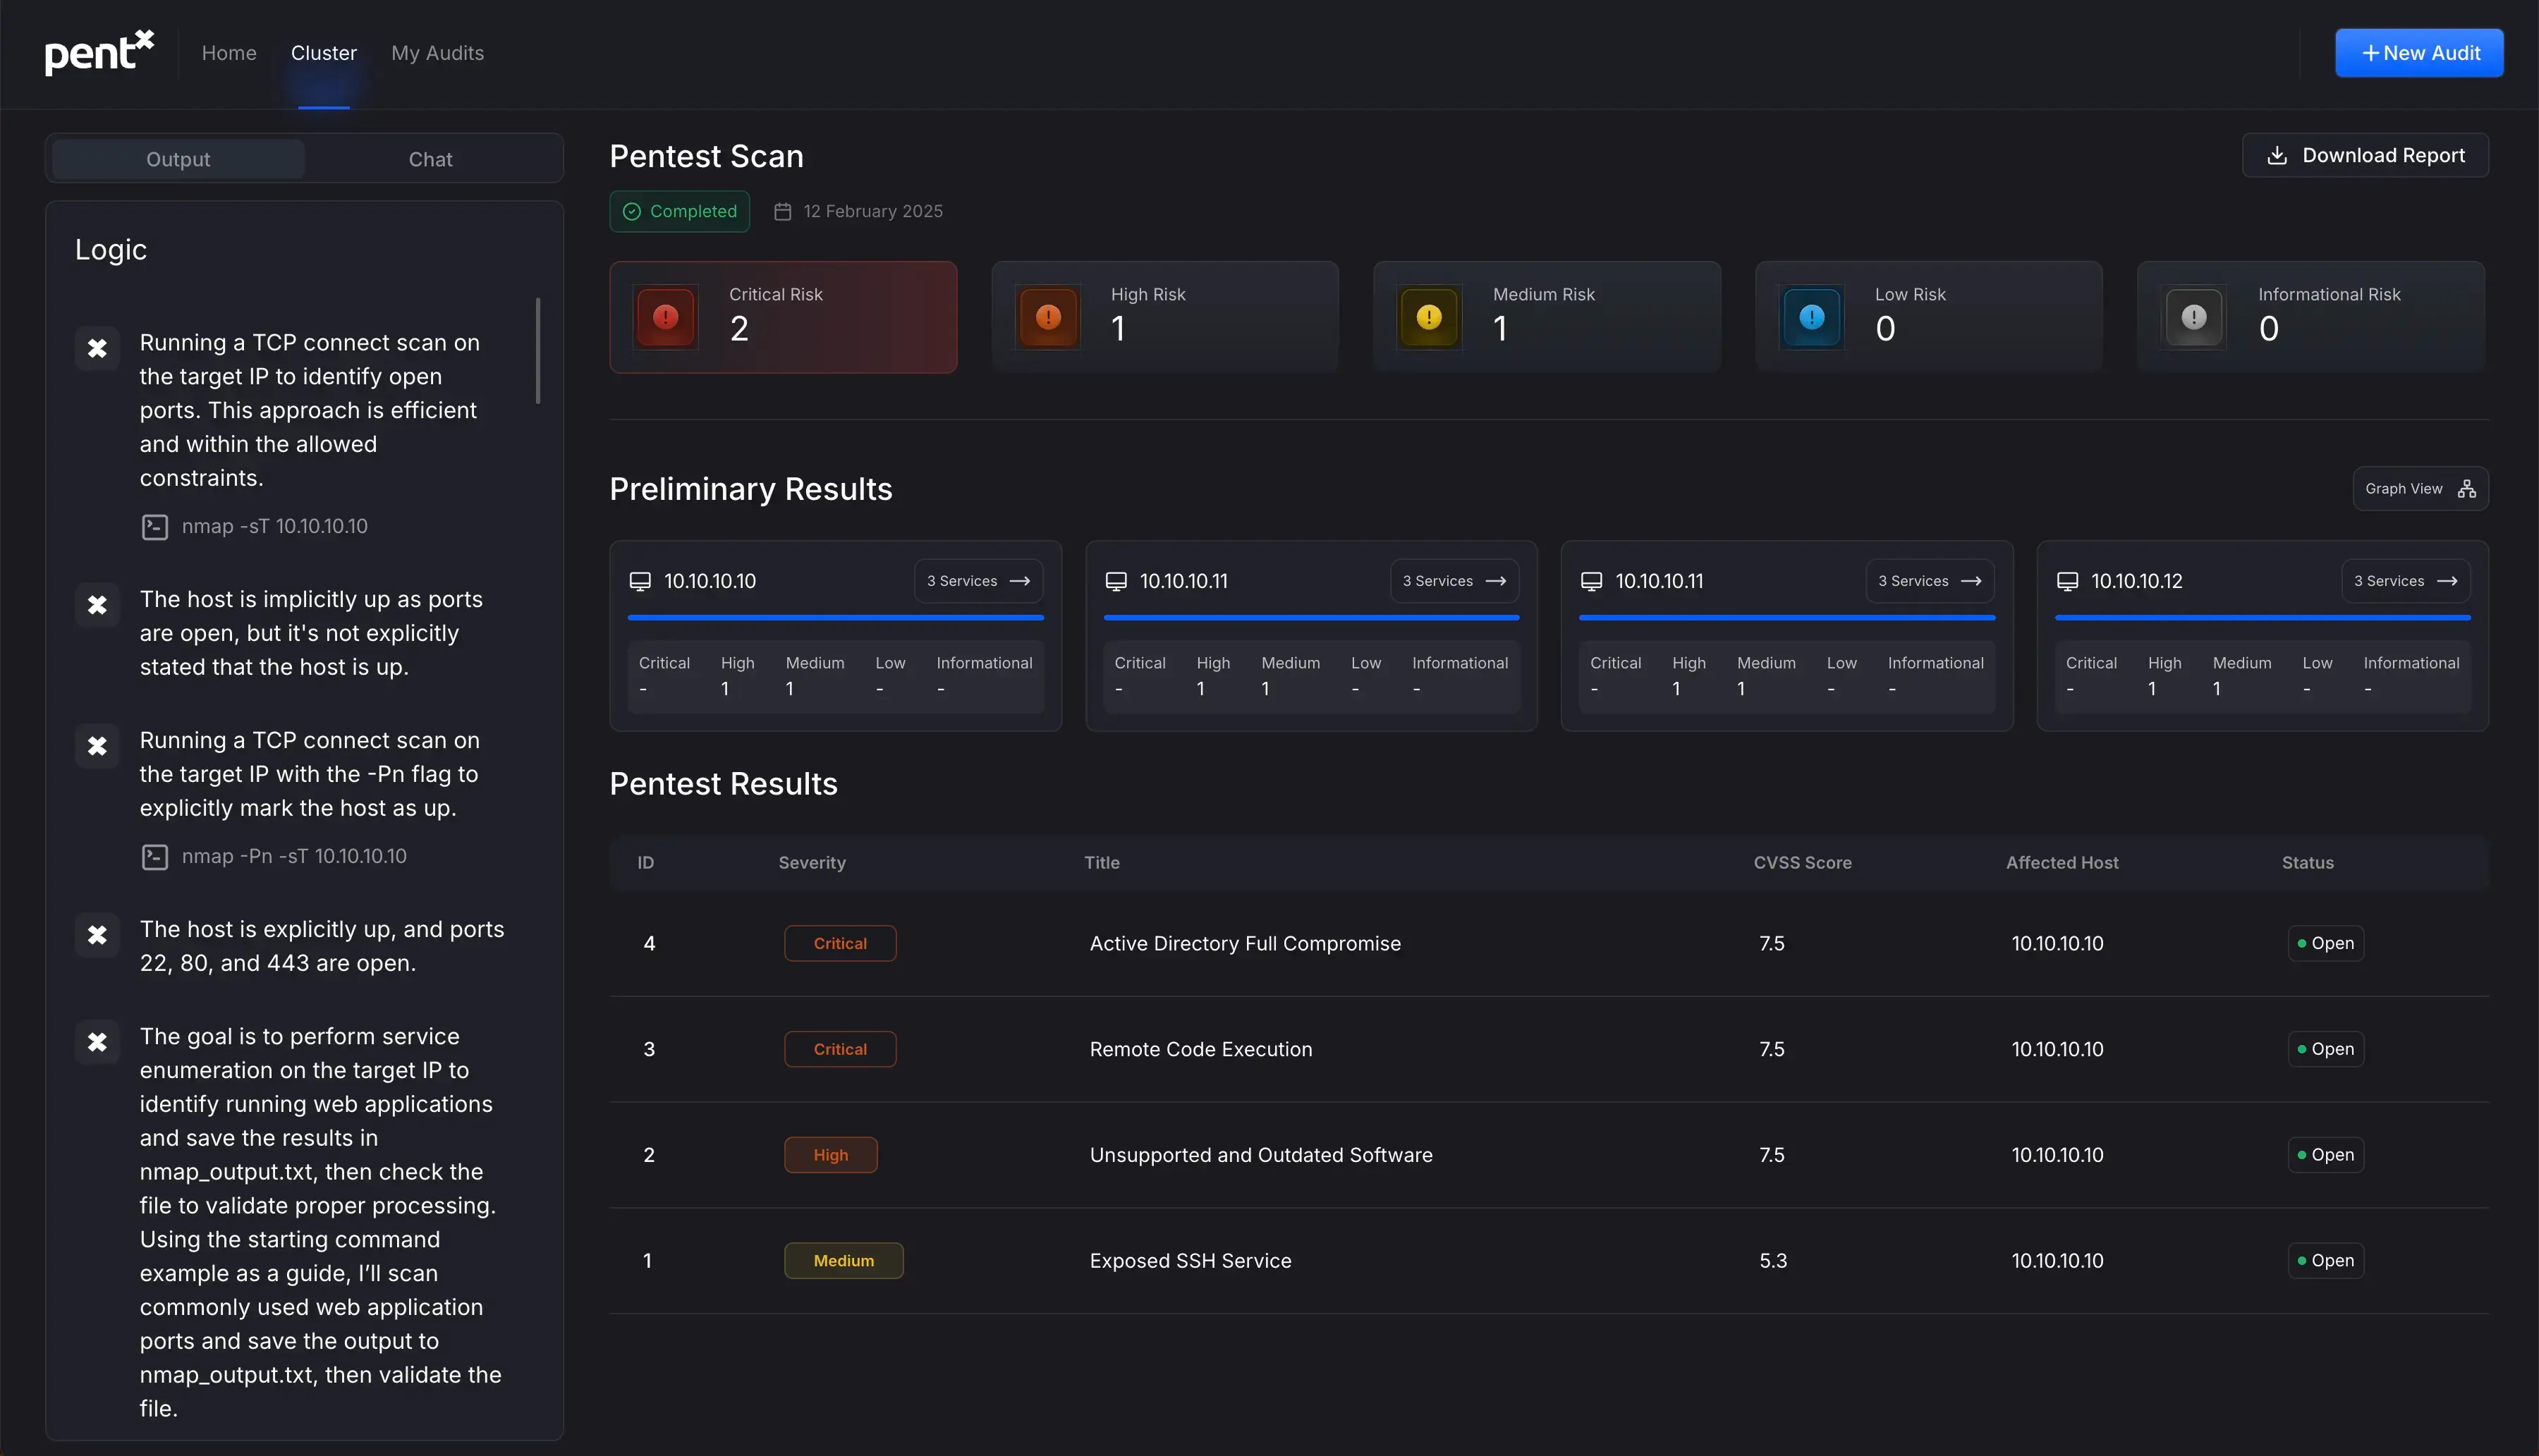The width and height of the screenshot is (2539, 1456).
Task: Go to Home in the navigation
Action: click(229, 53)
